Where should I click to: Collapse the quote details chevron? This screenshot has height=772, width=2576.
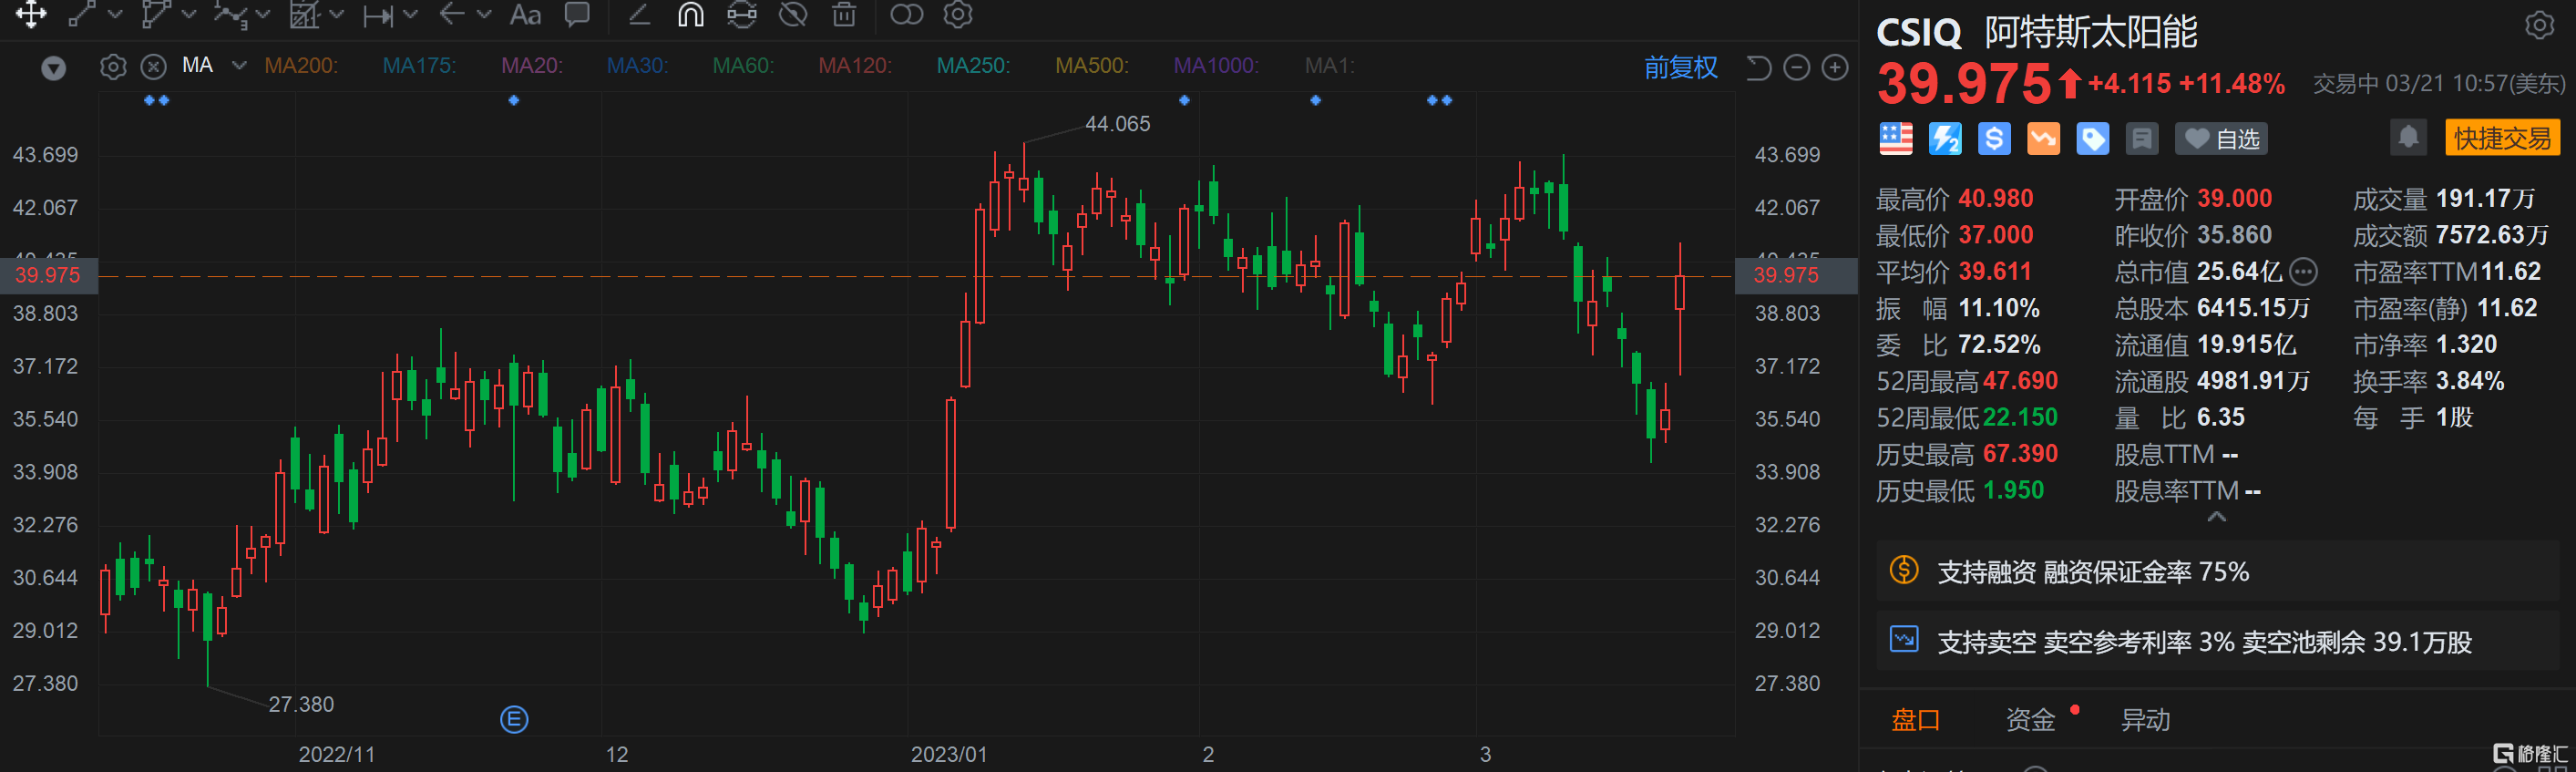click(2217, 517)
